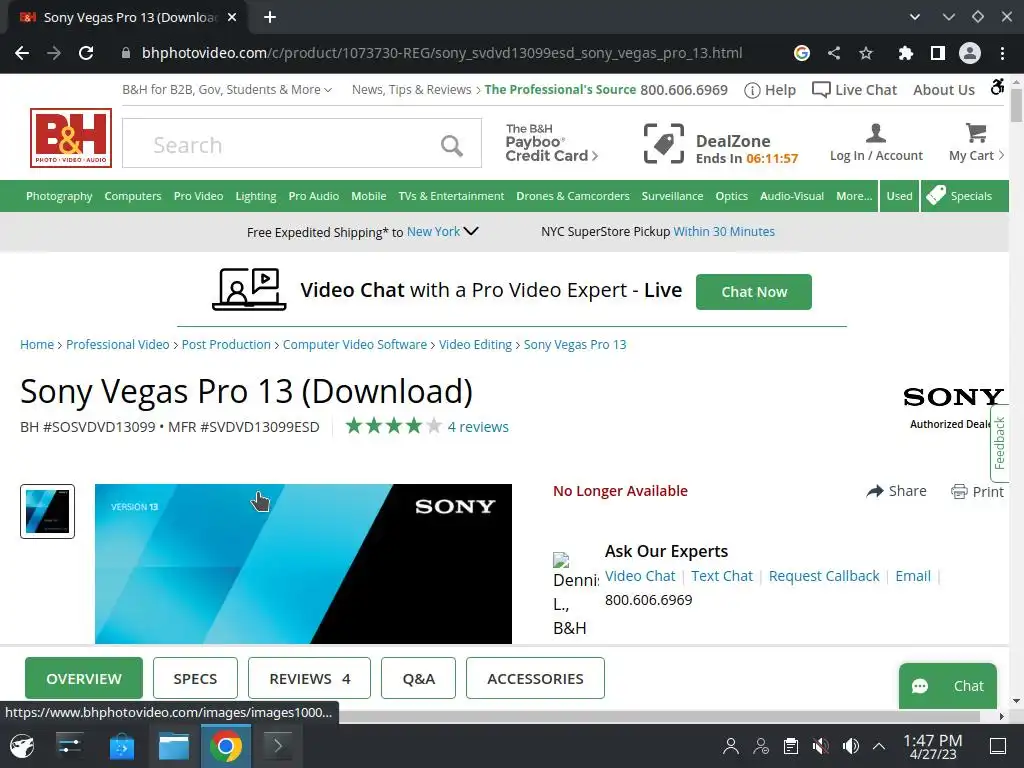
Task: Open the Pro Video category menu
Action: click(199, 196)
